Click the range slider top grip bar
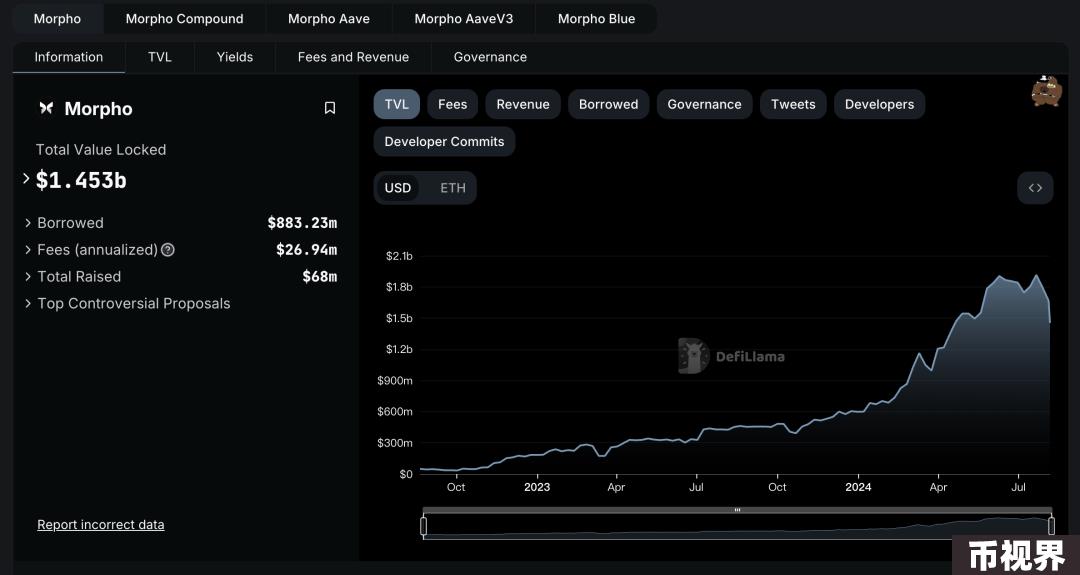The image size is (1080, 575). (x=737, y=510)
